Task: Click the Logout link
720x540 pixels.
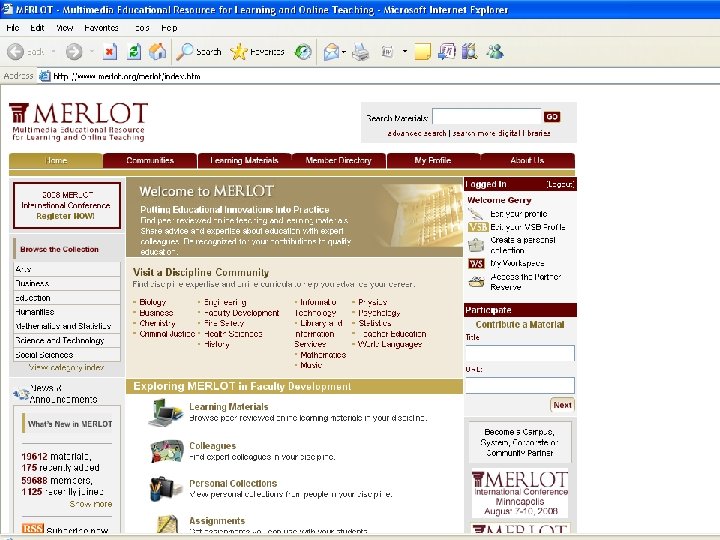Action: pyautogui.click(x=560, y=185)
